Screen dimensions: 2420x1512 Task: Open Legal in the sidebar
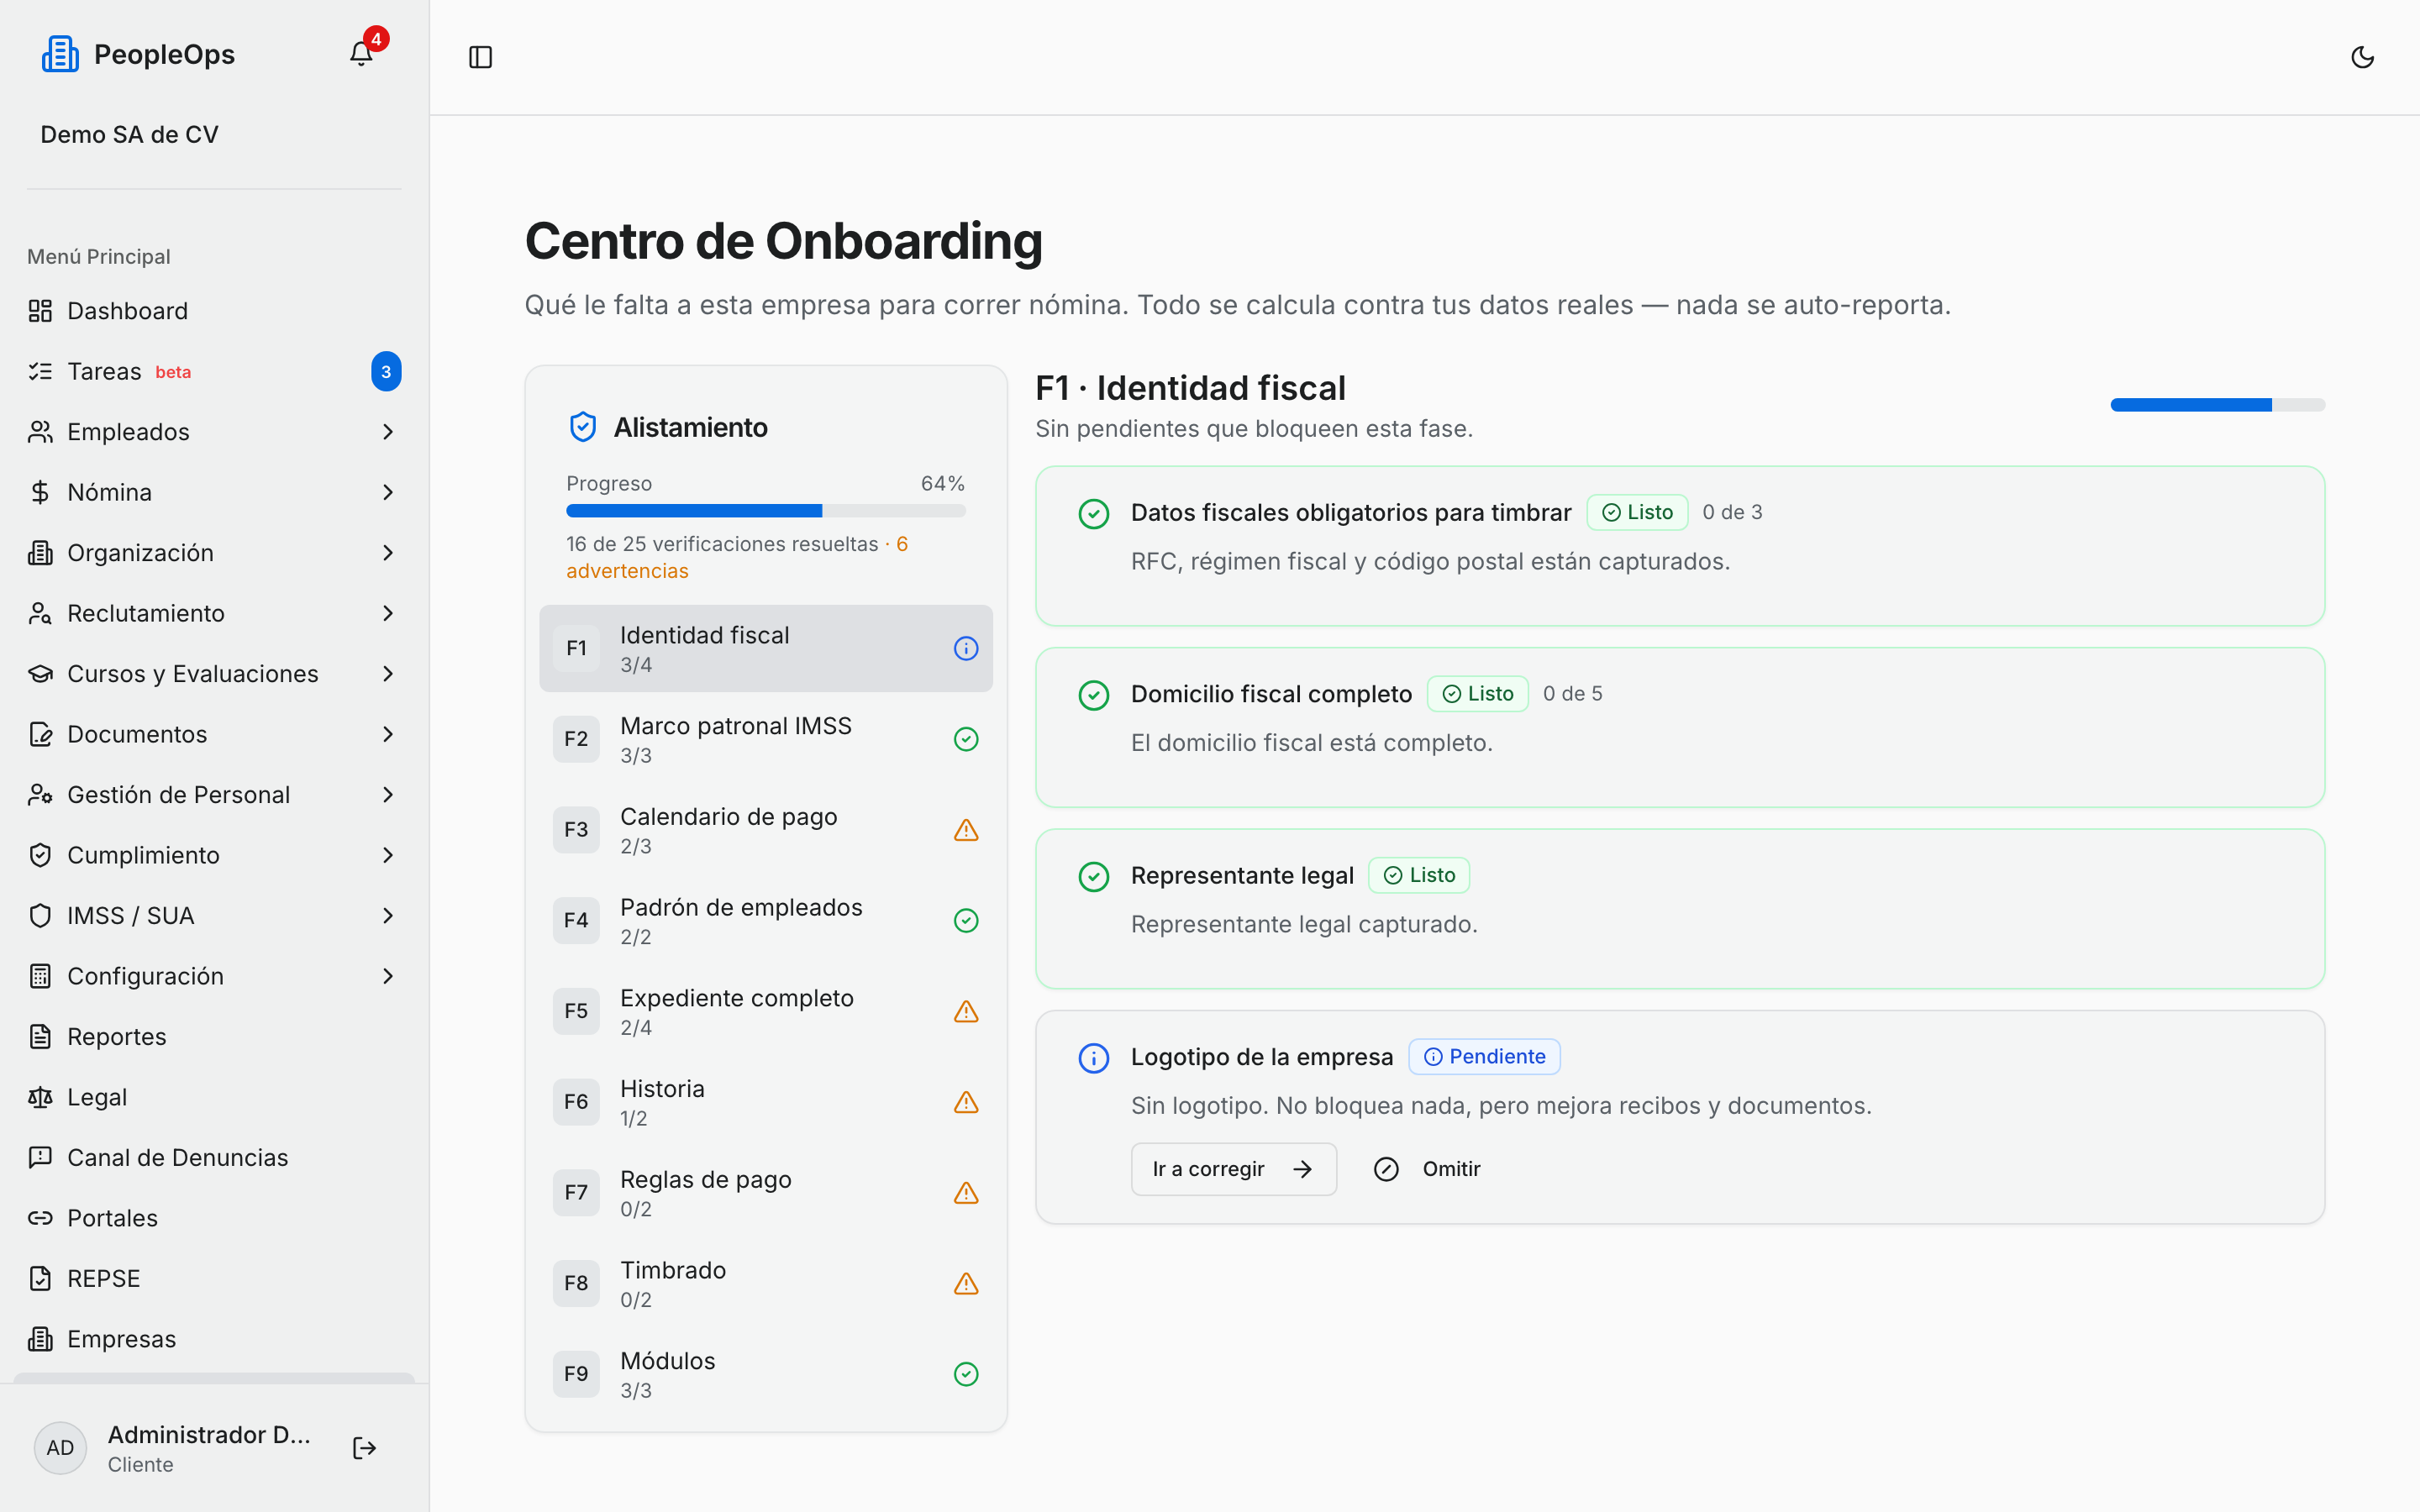[214, 1097]
